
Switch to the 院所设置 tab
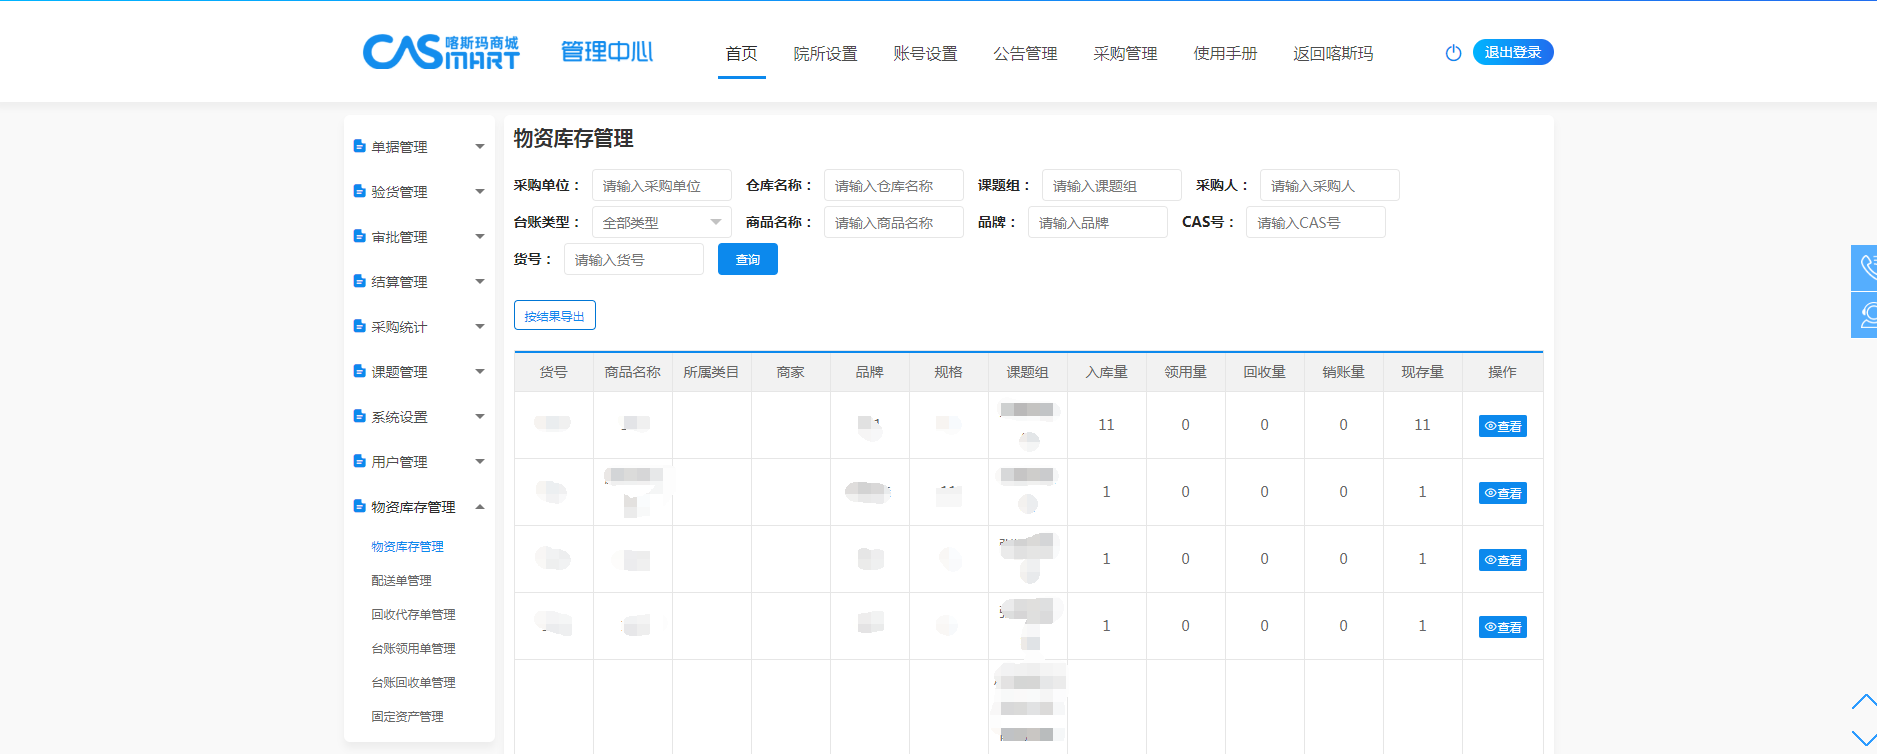tap(825, 54)
